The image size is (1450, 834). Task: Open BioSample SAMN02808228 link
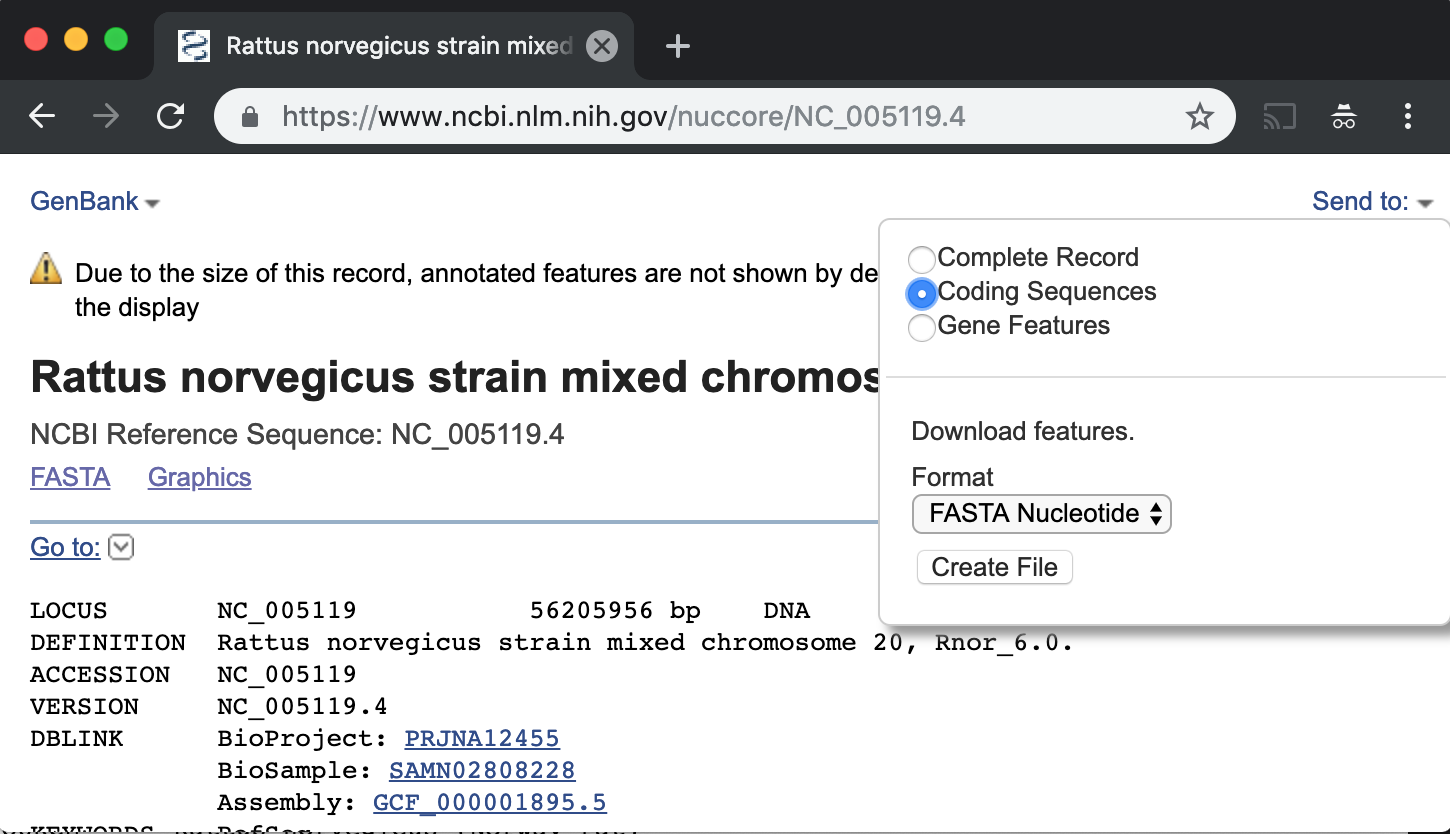pos(482,770)
